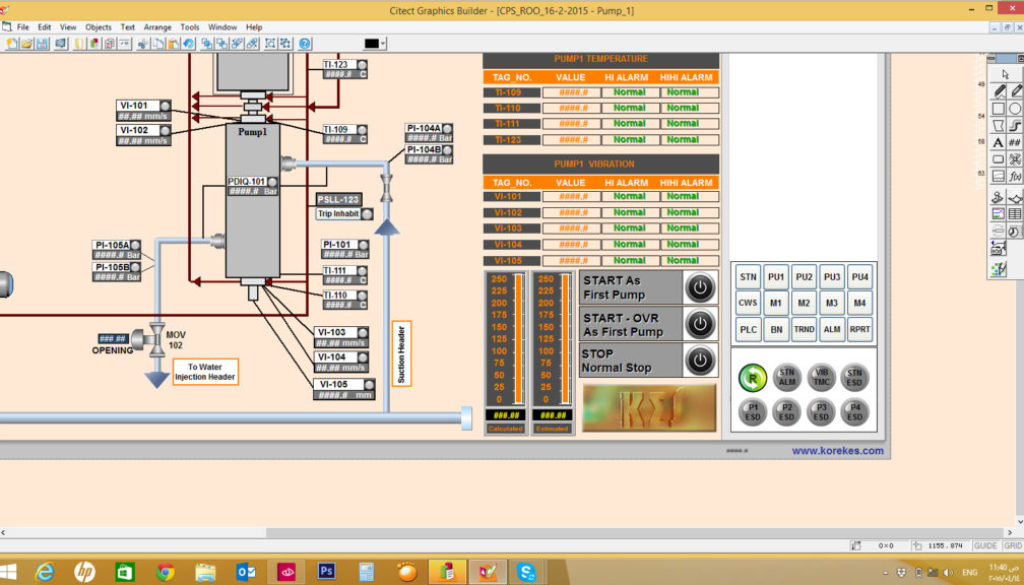Select the Button object tool
The width and height of the screenshot is (1024, 585).
click(x=999, y=159)
